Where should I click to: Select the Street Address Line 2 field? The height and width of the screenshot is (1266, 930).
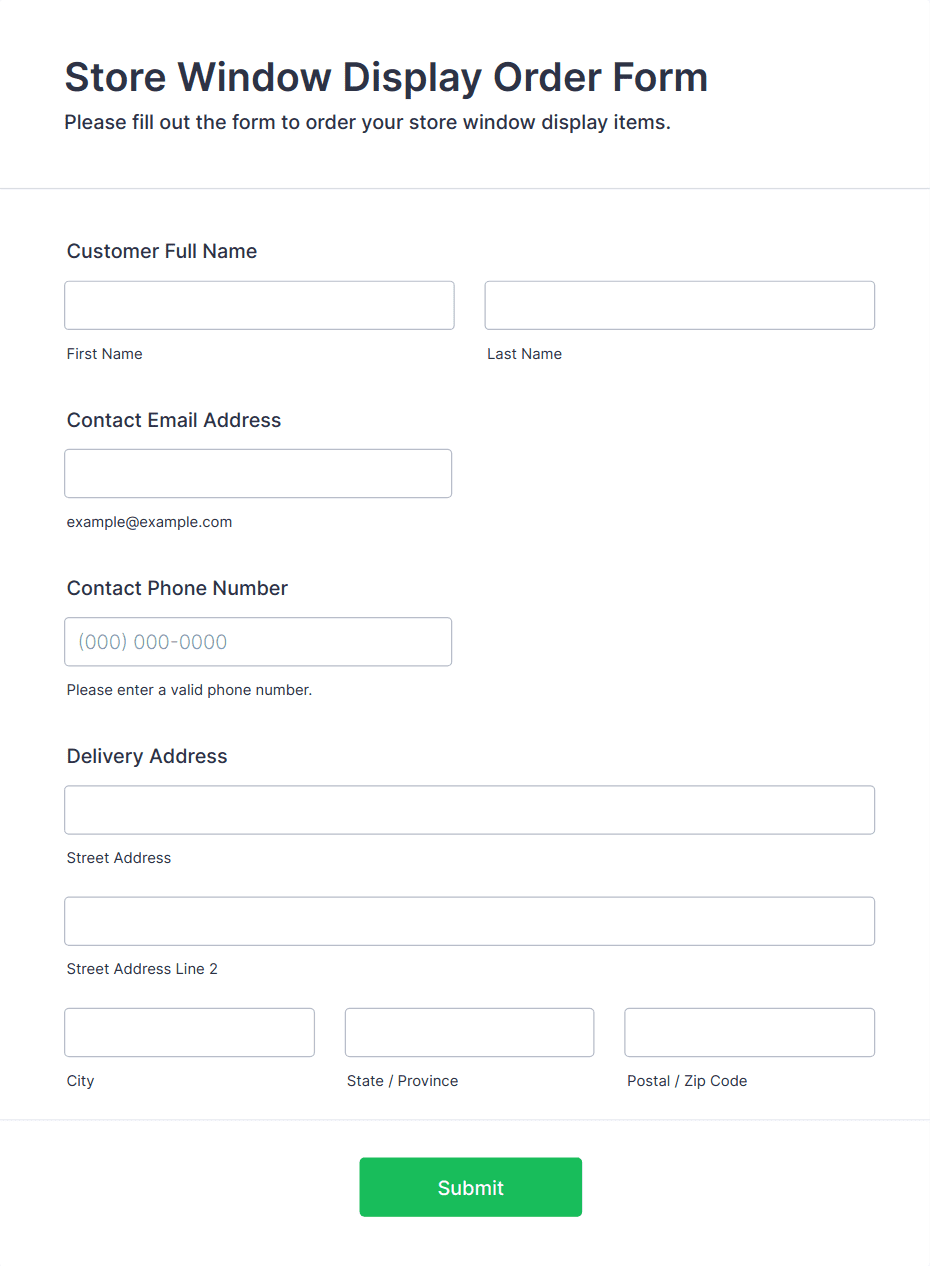(x=469, y=921)
